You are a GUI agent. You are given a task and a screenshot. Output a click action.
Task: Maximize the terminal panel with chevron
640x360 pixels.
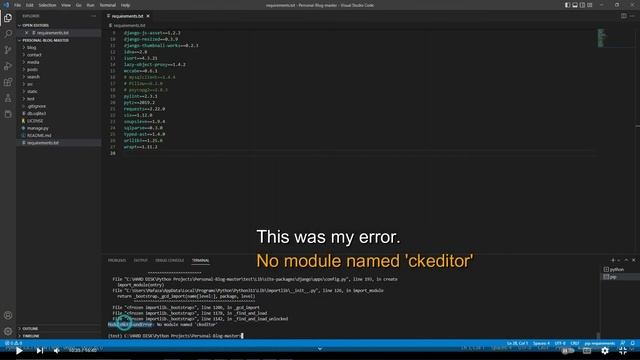tap(626, 260)
